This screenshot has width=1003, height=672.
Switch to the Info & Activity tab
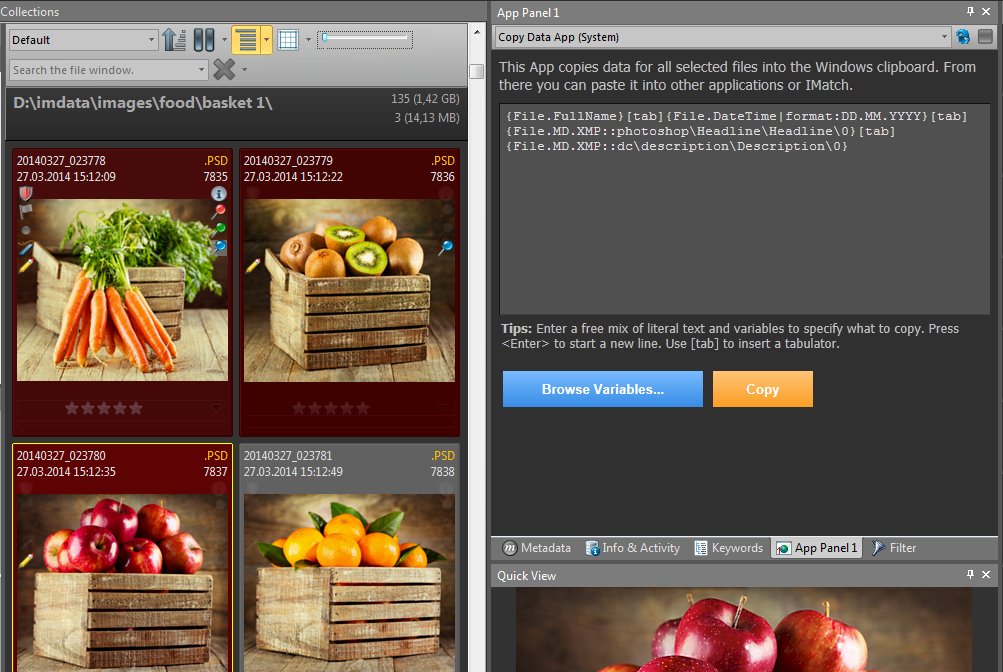click(x=633, y=548)
